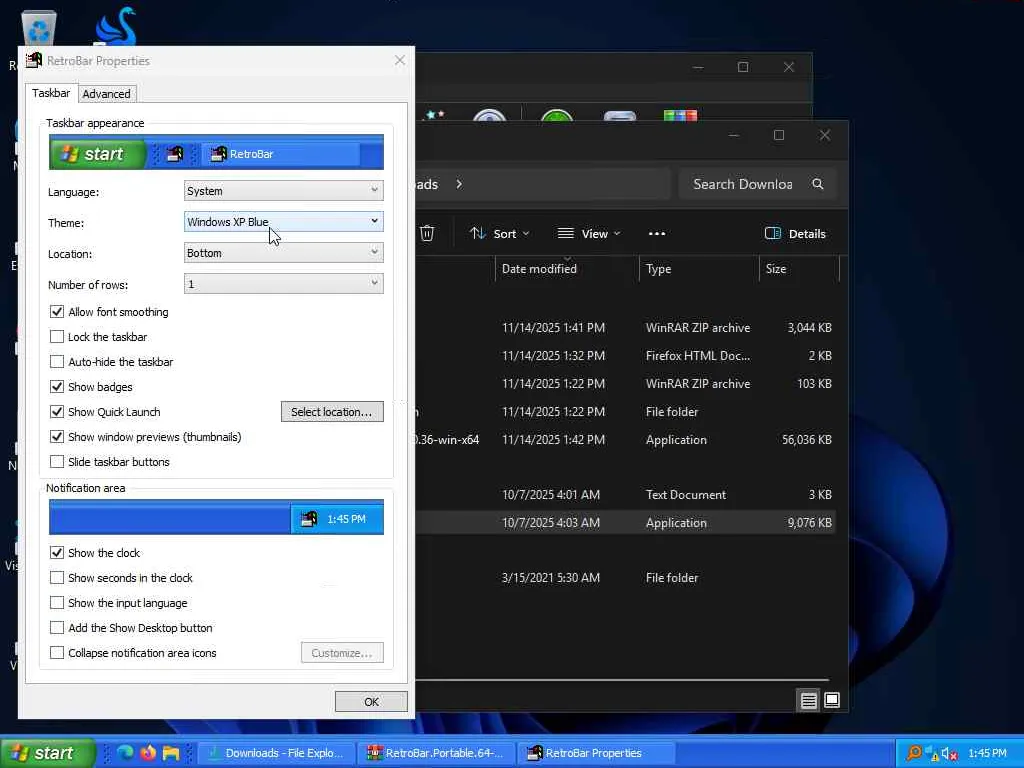Open the Theme dropdown showing Windows XP Blue

click(x=283, y=222)
